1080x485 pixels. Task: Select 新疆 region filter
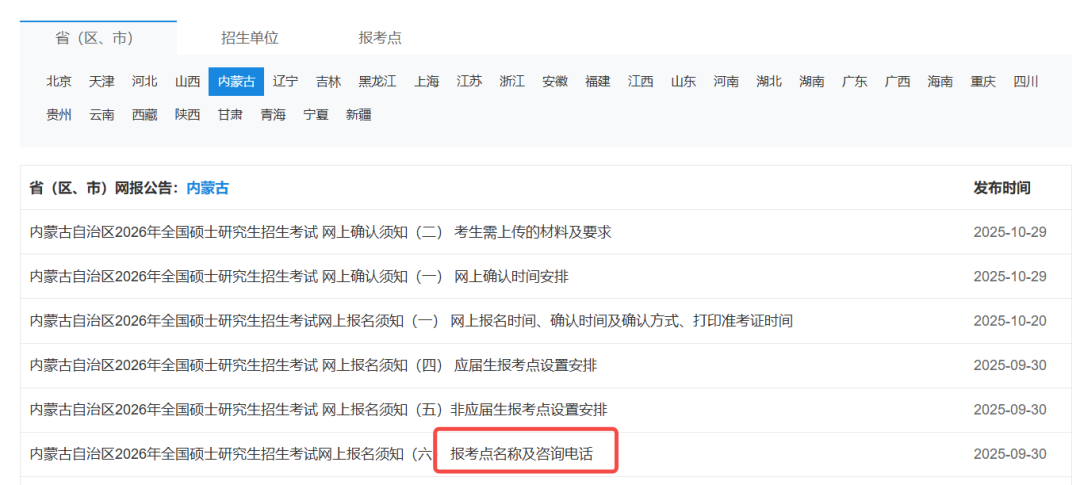point(358,115)
